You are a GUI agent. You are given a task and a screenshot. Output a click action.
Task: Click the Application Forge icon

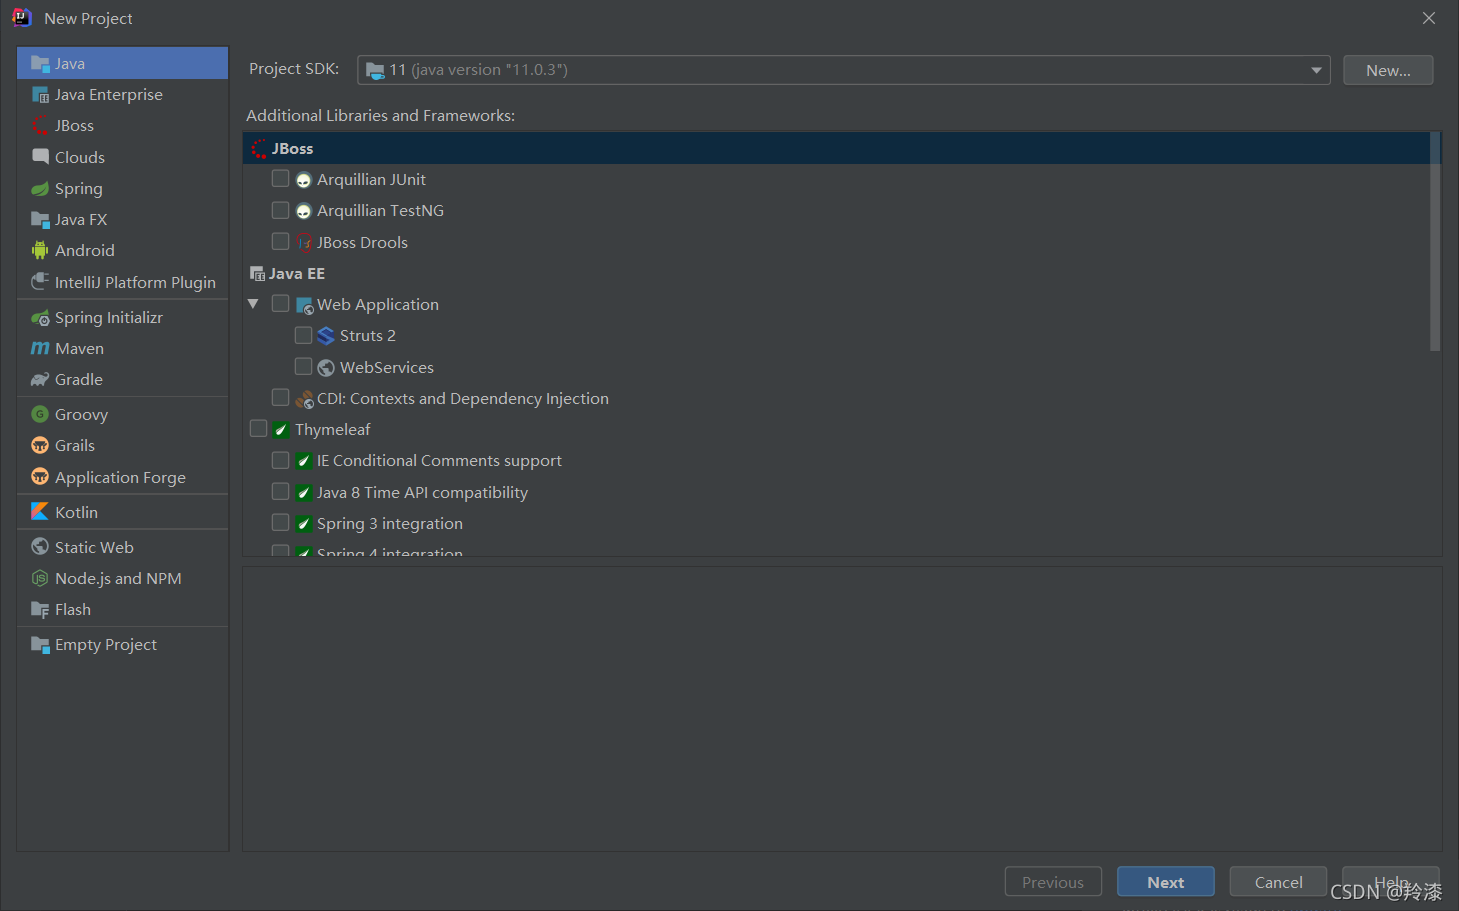pyautogui.click(x=40, y=476)
